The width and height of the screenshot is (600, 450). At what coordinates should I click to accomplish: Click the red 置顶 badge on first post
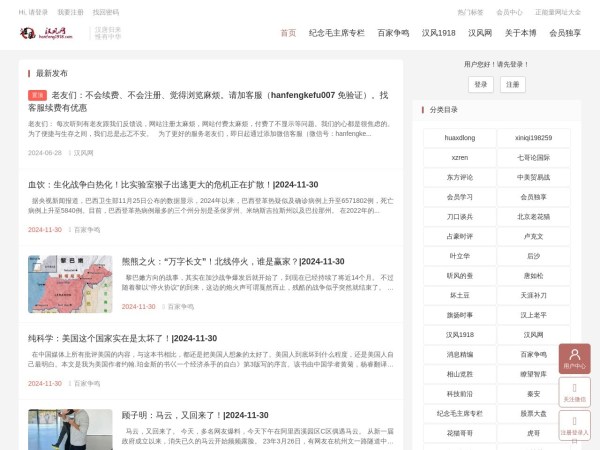click(x=37, y=95)
